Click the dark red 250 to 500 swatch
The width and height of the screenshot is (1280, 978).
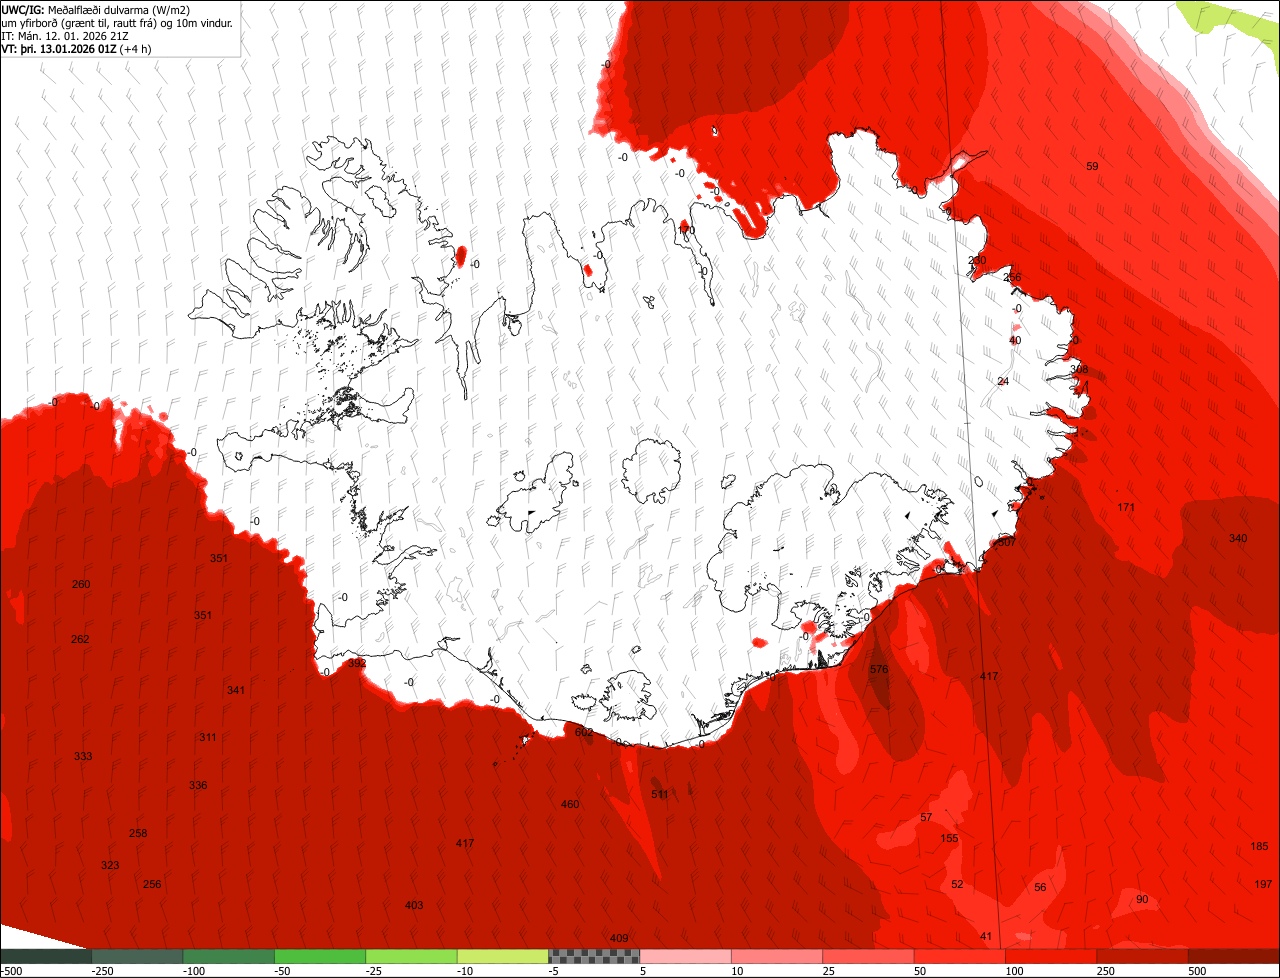pos(1143,957)
